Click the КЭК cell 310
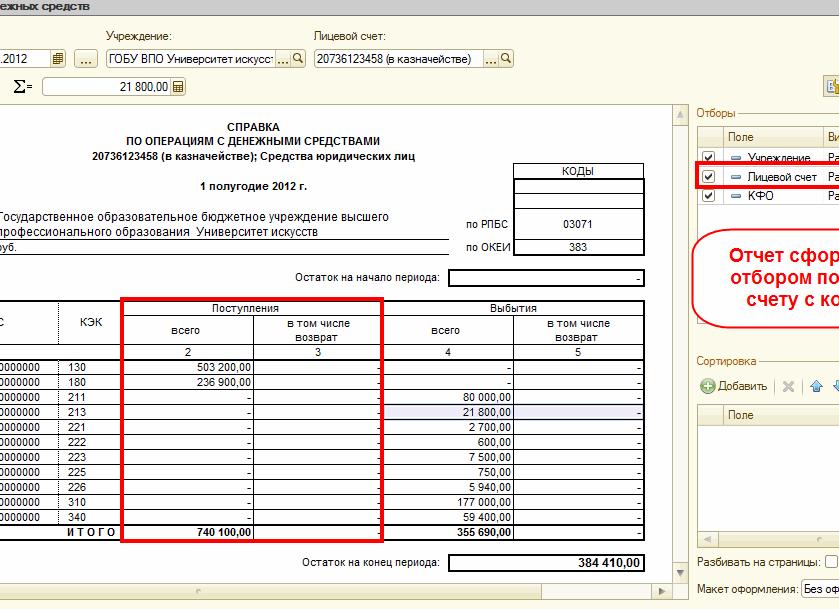The width and height of the screenshot is (839, 609). [x=90, y=502]
